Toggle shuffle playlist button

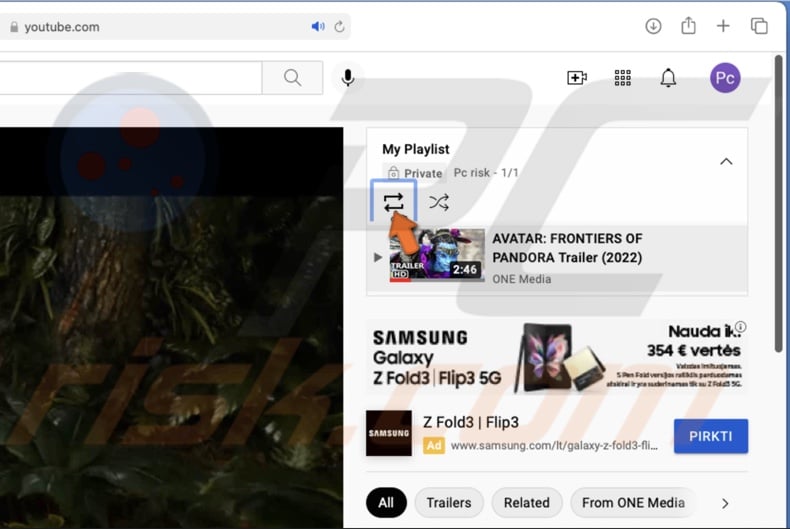[x=438, y=202]
